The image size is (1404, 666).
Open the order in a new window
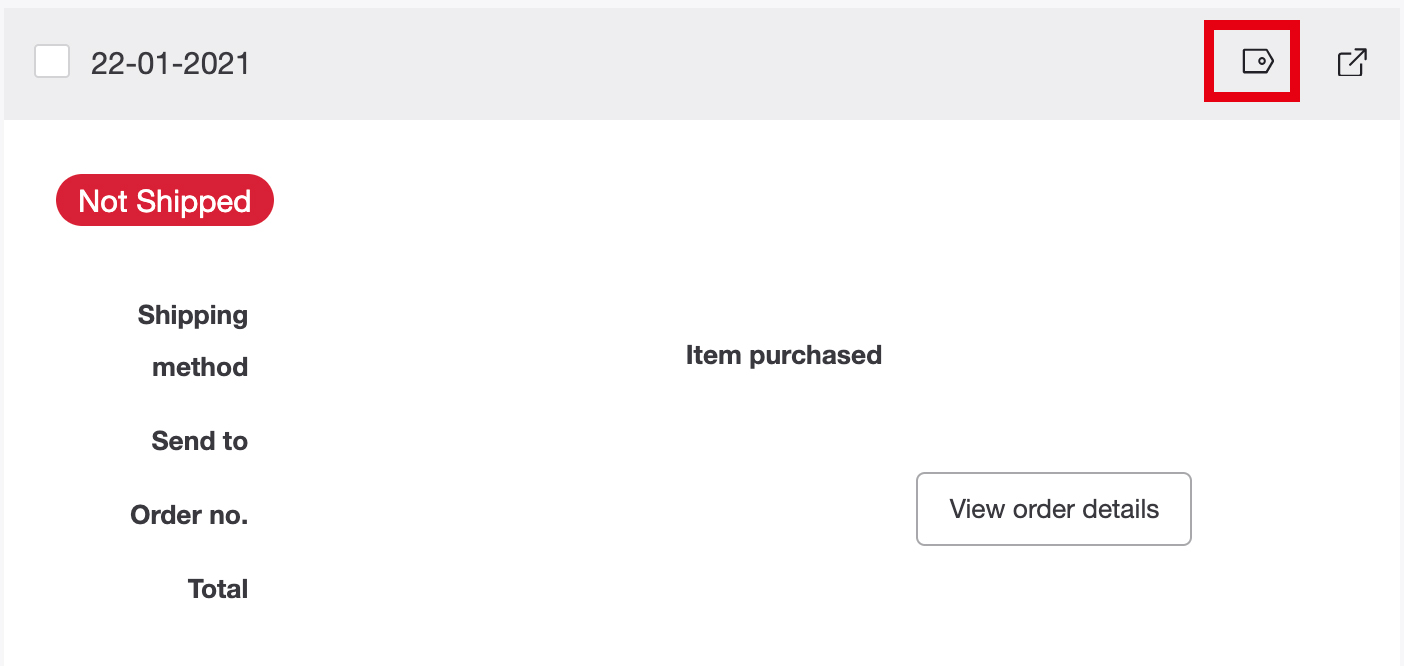click(x=1352, y=63)
